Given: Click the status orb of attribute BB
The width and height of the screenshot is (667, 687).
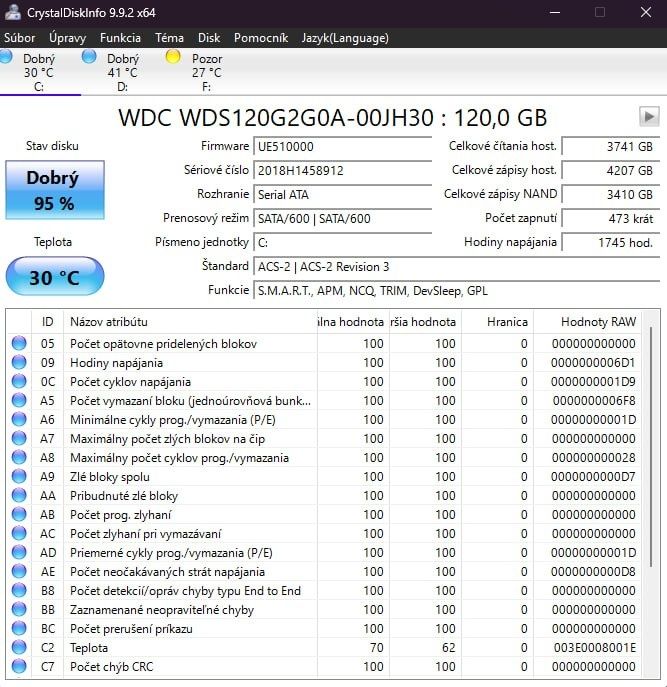Looking at the screenshot, I should coord(19,609).
